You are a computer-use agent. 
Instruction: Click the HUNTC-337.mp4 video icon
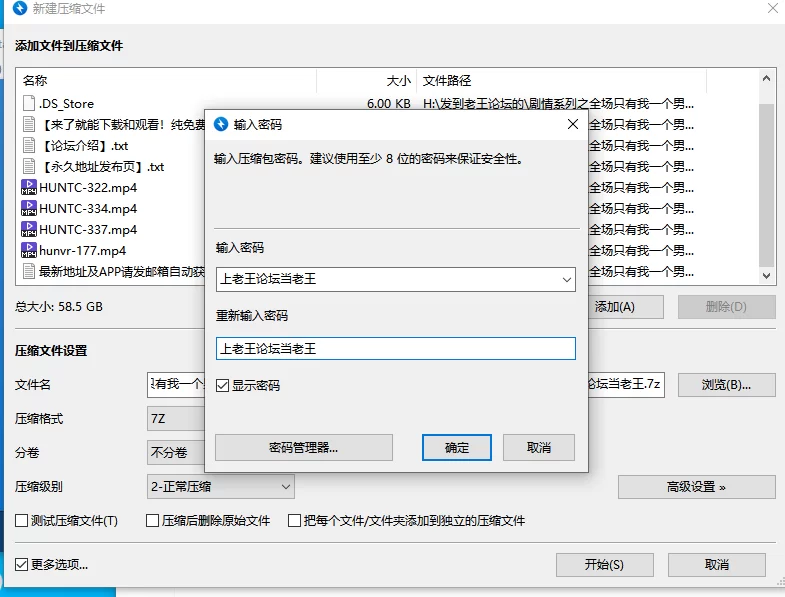[29, 229]
